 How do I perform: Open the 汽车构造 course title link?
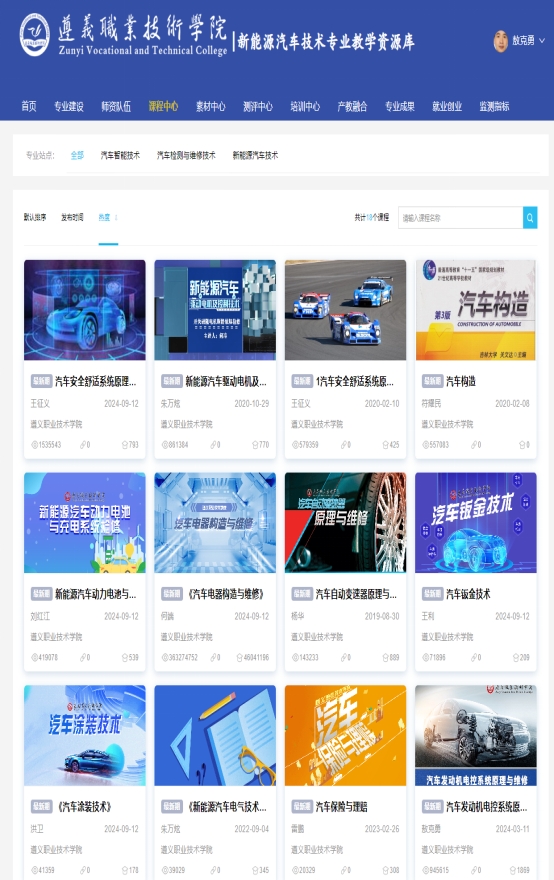coord(461,382)
